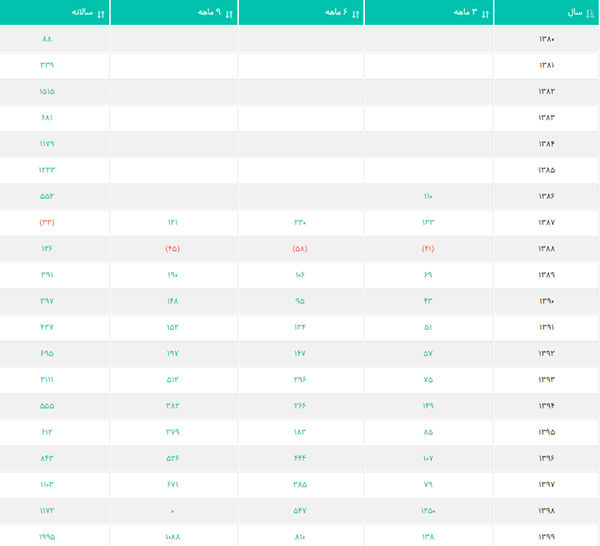Screen dimensions: 600x546
Task: Click 3-month value ۵۱ in ۱۳۹۱ row
Action: pos(428,327)
